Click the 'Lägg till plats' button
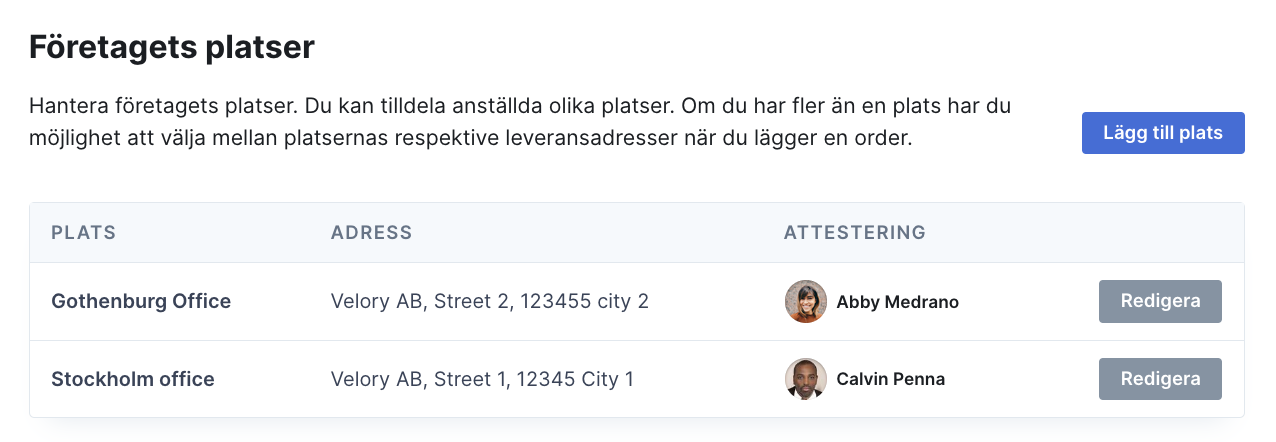Image resolution: width=1276 pixels, height=442 pixels. click(x=1163, y=133)
